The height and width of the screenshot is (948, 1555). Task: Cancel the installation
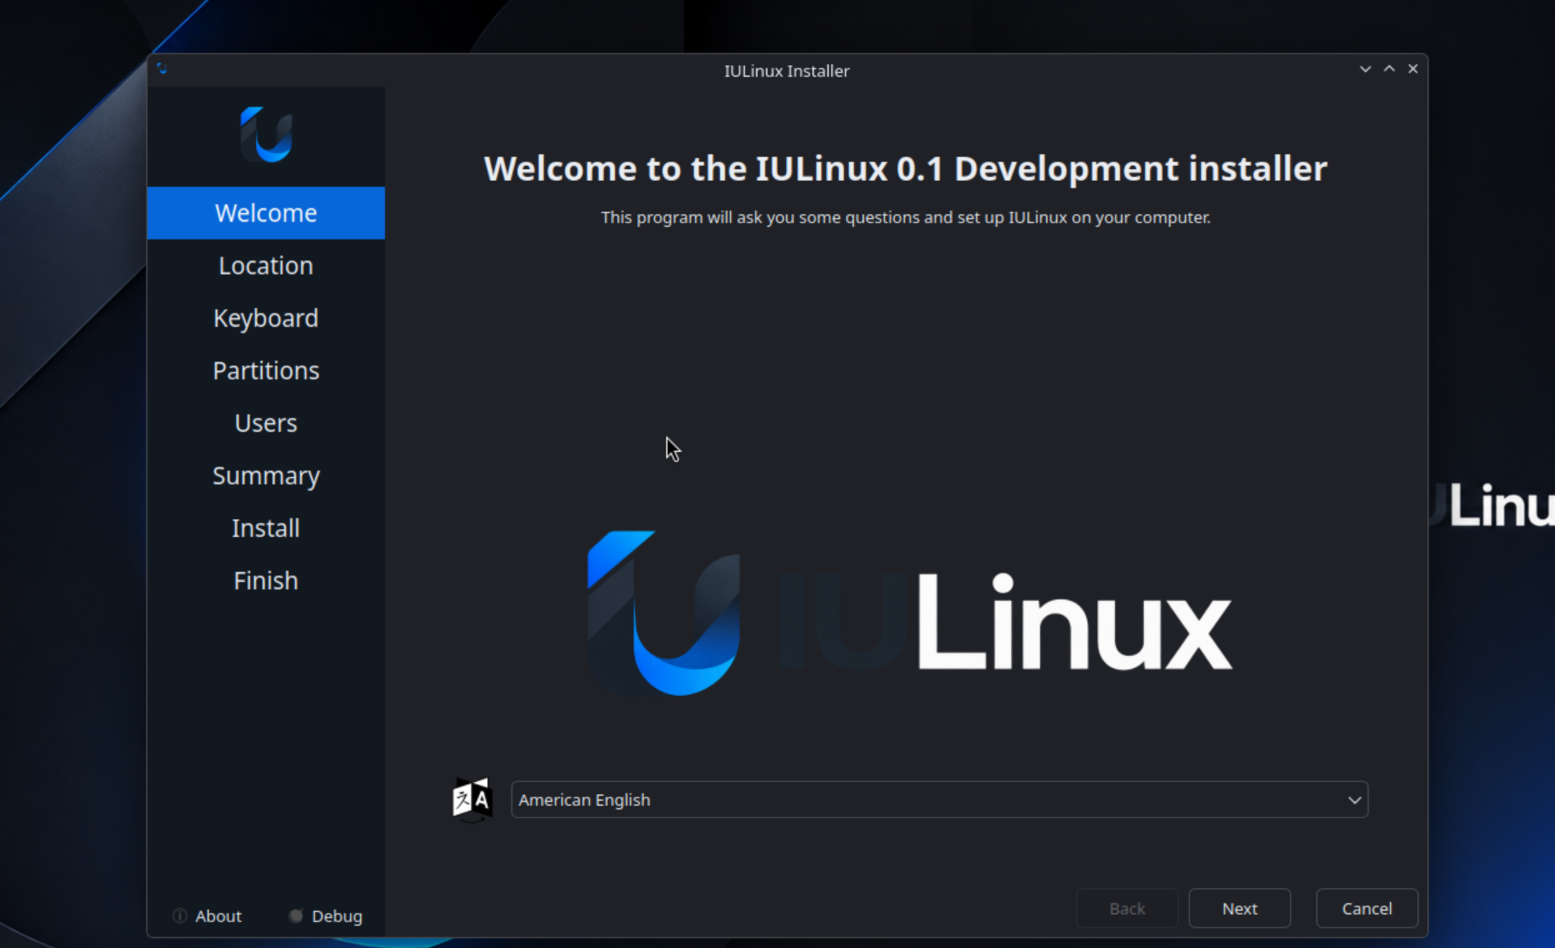click(x=1366, y=908)
